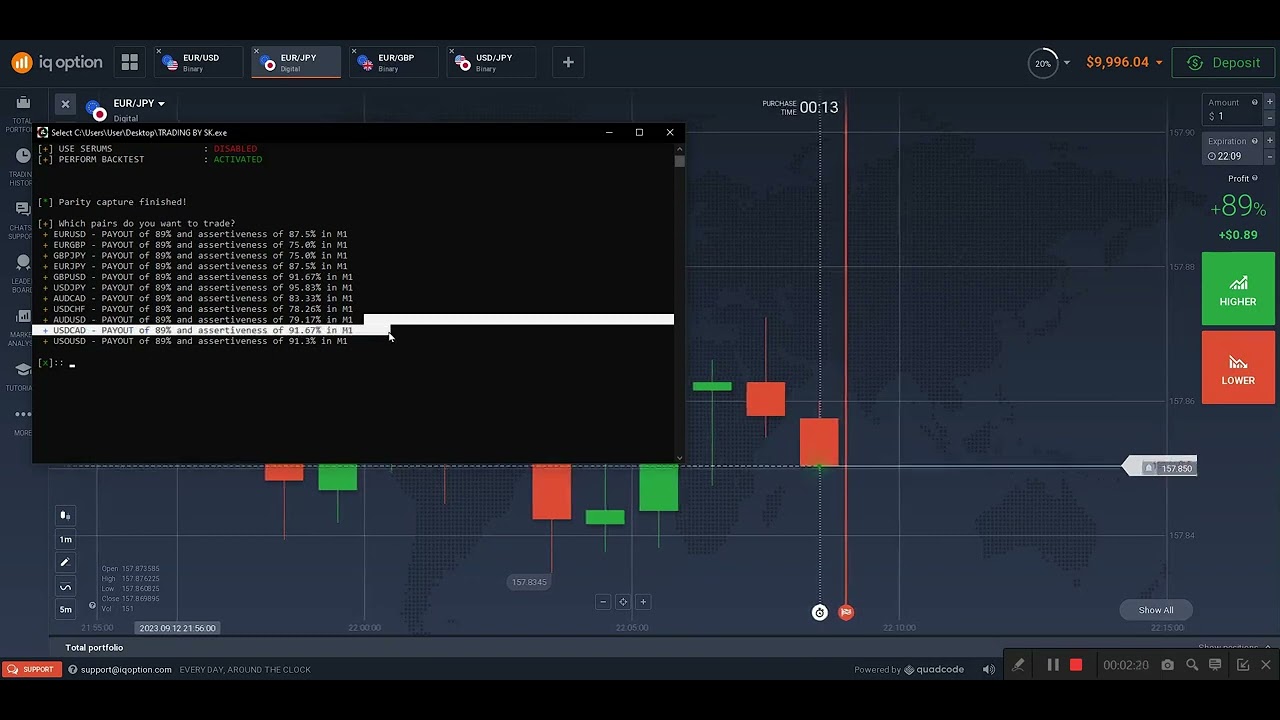Click Show All button

(x=1156, y=610)
